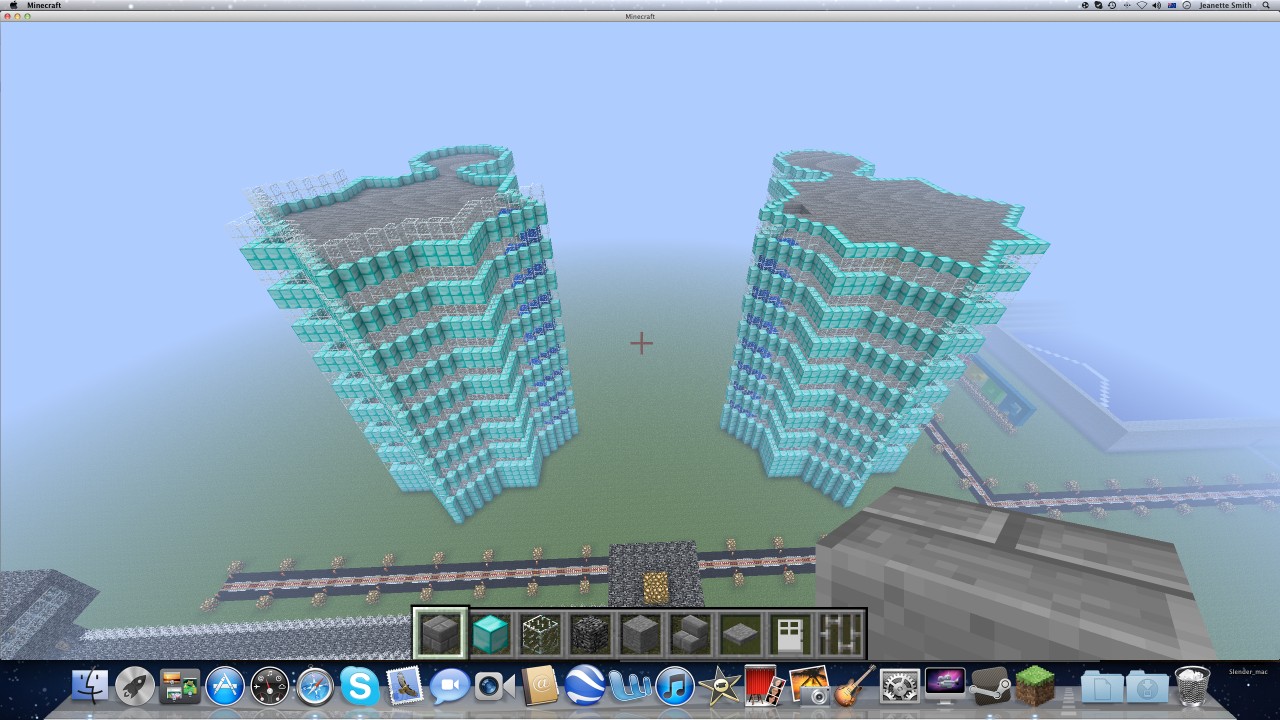
Task: Select the glass block from the hotbar
Action: coord(540,631)
